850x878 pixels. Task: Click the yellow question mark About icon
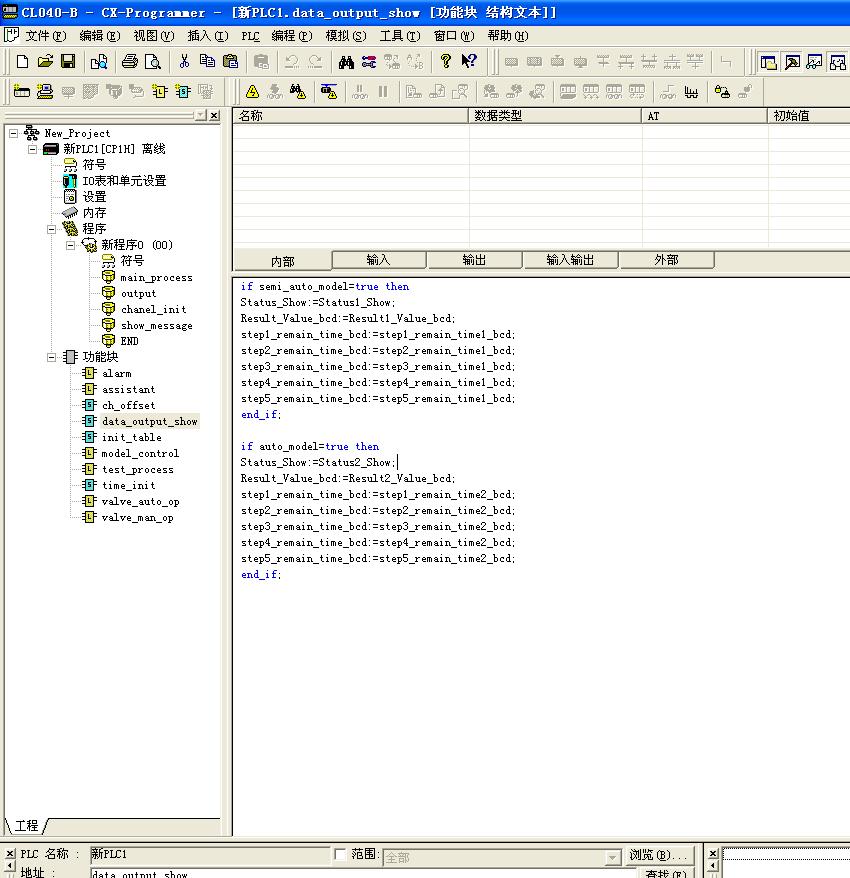point(446,62)
